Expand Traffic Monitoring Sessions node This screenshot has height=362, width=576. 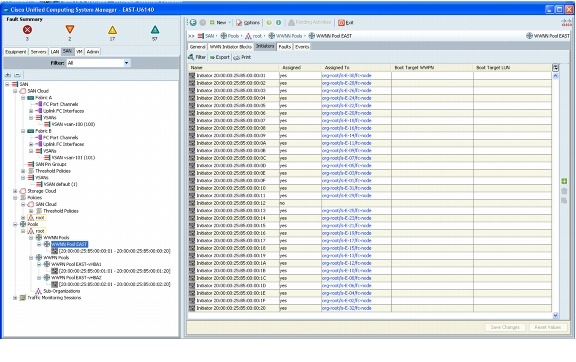coord(15,298)
